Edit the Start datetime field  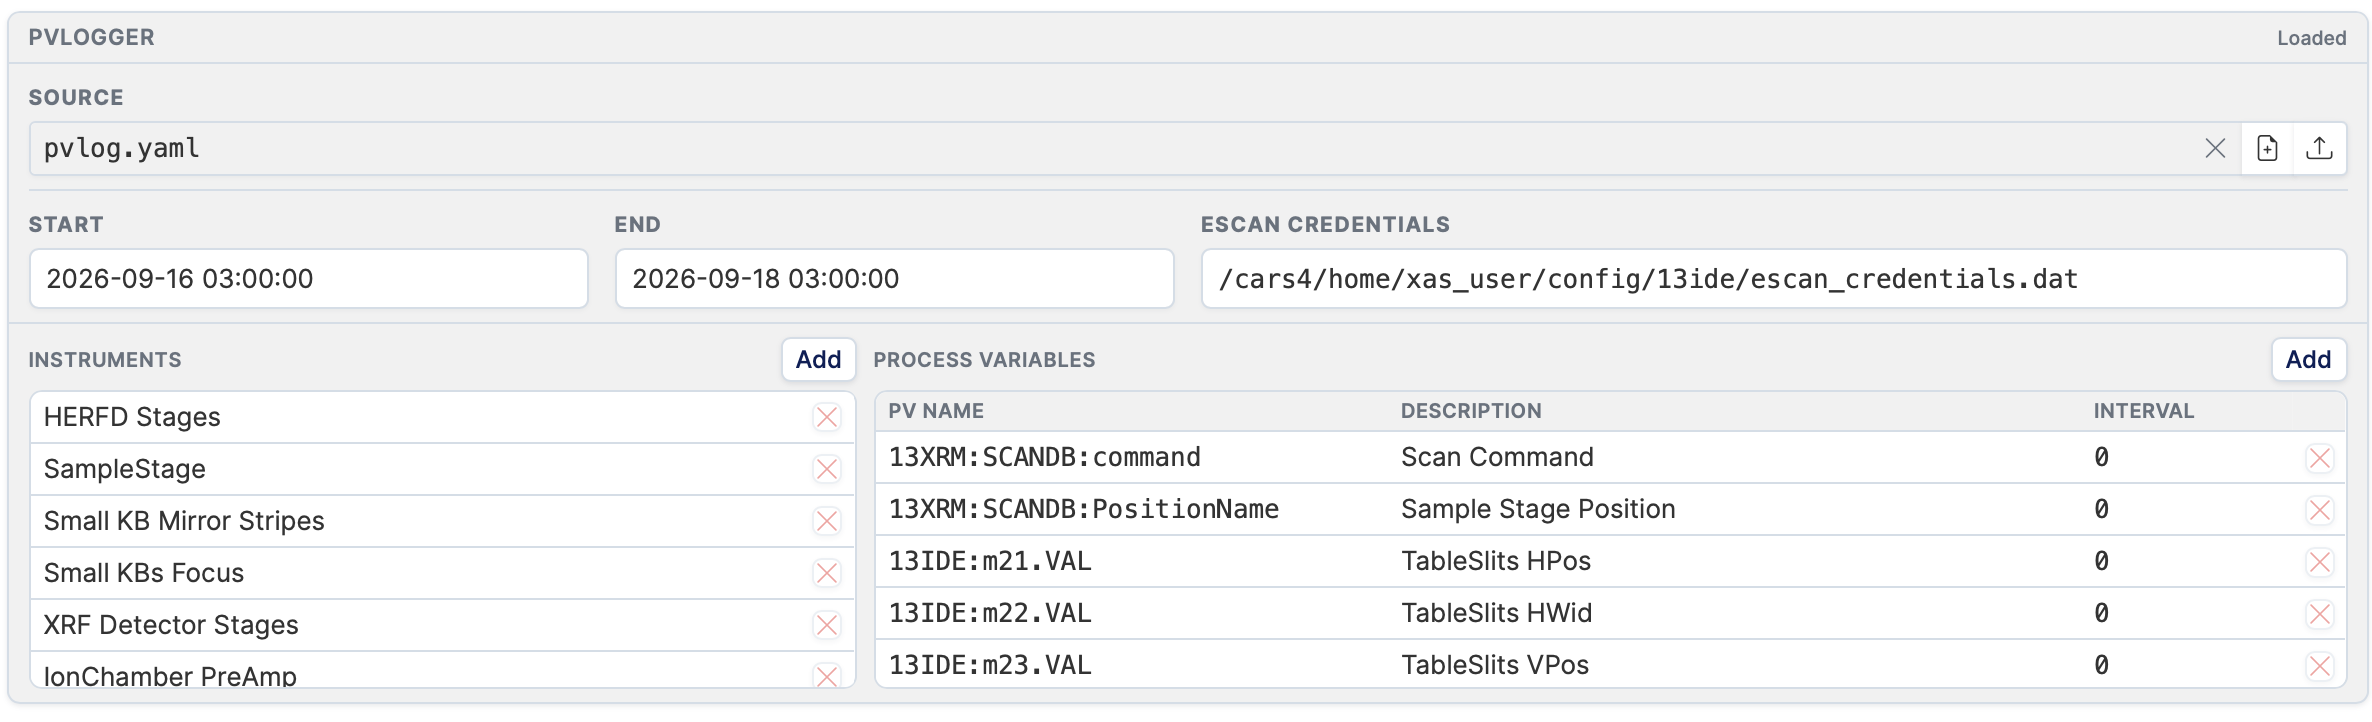(309, 279)
